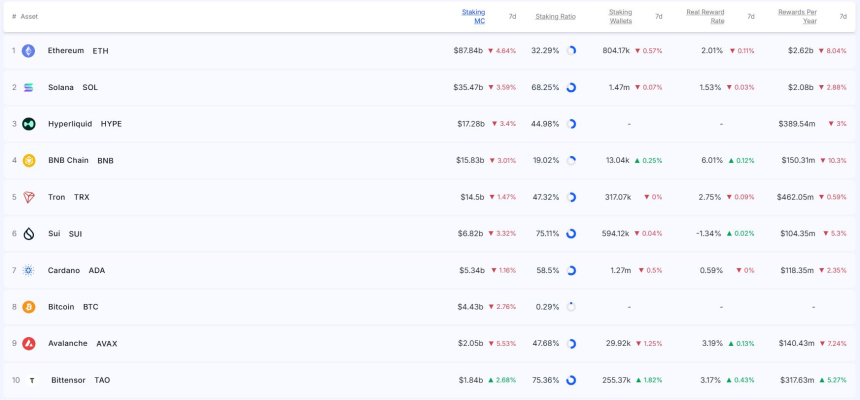Click the Ethereum logo icon
The width and height of the screenshot is (860, 400).
click(x=28, y=51)
